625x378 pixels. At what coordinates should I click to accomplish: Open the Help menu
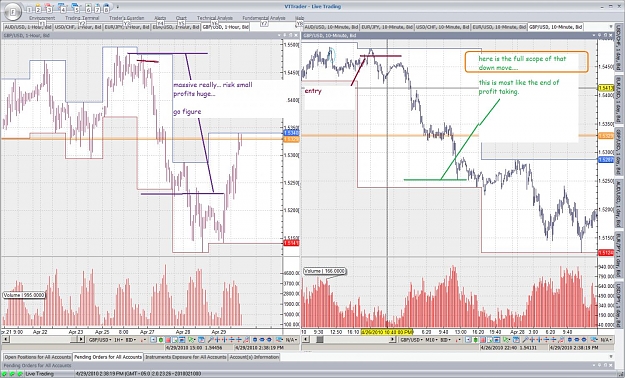coord(299,18)
